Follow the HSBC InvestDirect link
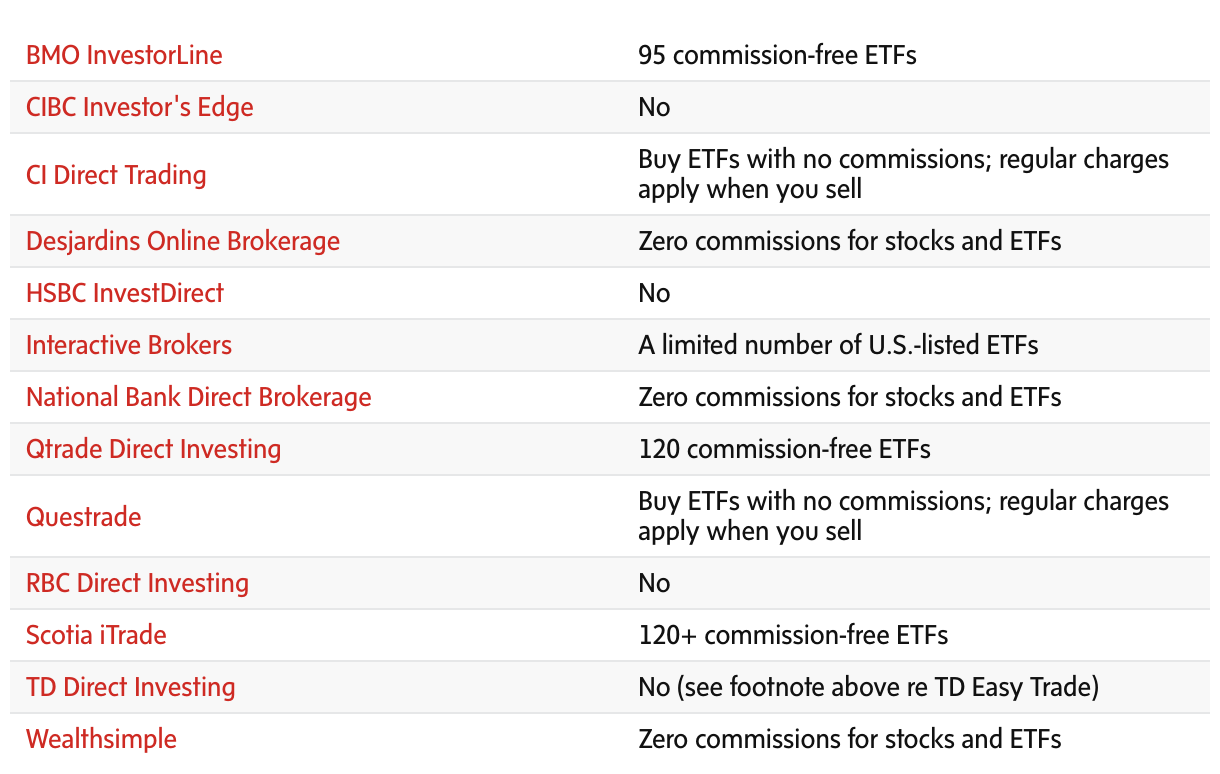Image resolution: width=1220 pixels, height=774 pixels. pos(125,293)
